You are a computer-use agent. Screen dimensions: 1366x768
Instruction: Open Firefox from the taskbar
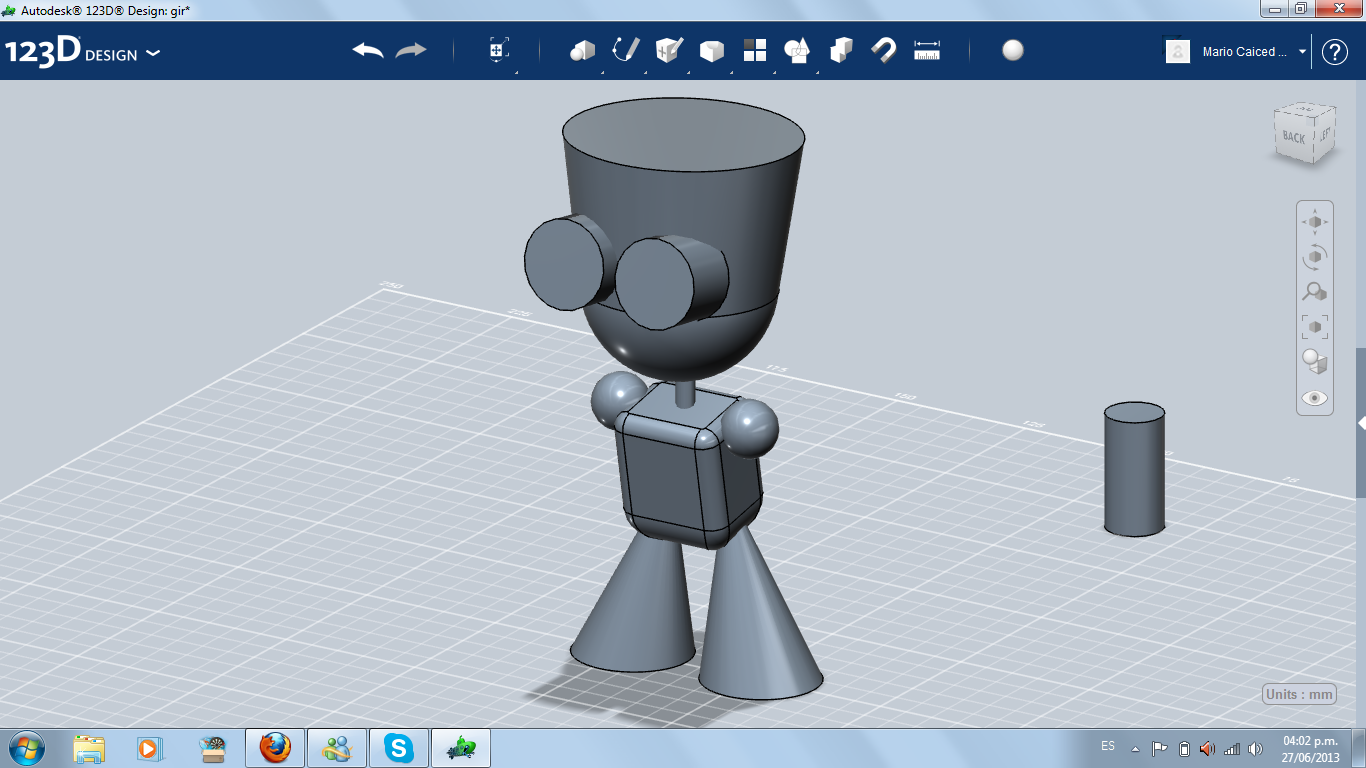pos(274,748)
